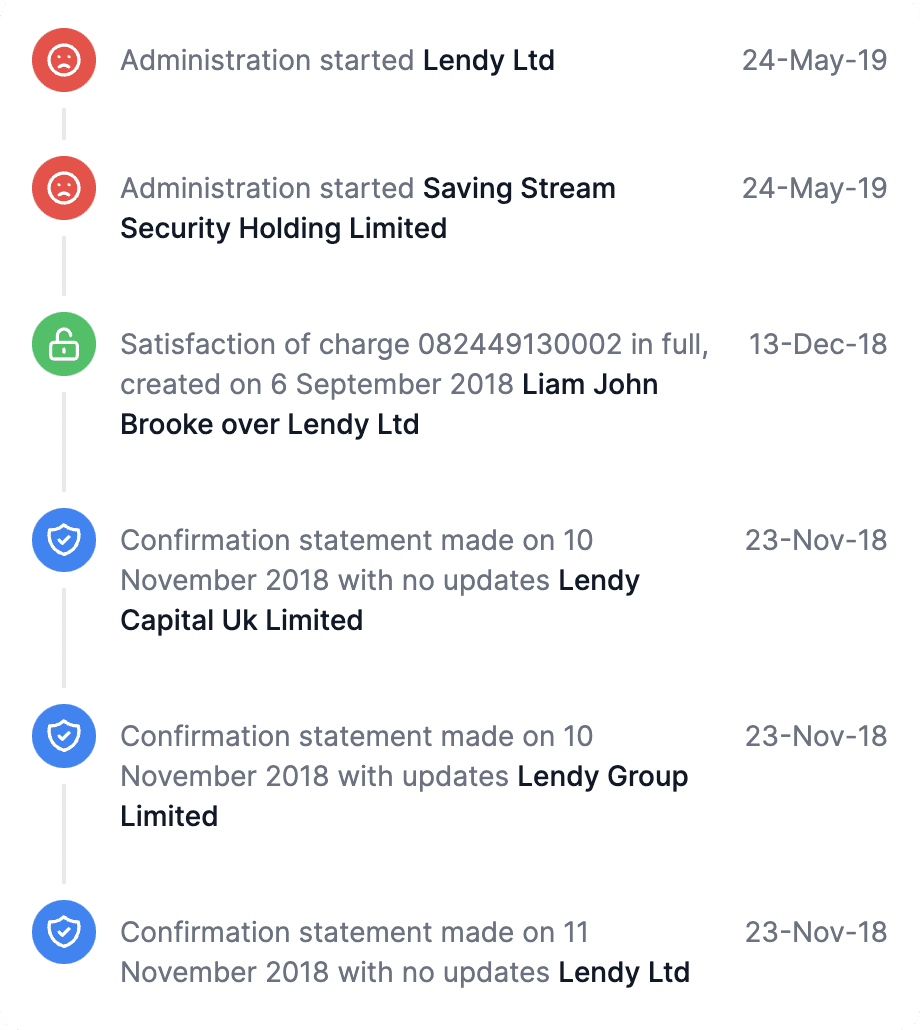
Task: Open Saving Stream Security Holding Limited link
Action: pos(368,208)
